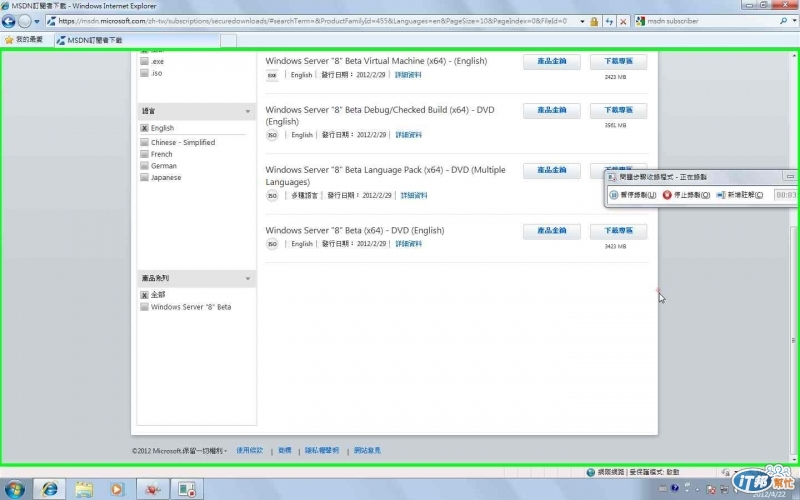Viewport: 800px width, 500px height.
Task: Click Internet zone status bar indicator
Action: coord(633,472)
